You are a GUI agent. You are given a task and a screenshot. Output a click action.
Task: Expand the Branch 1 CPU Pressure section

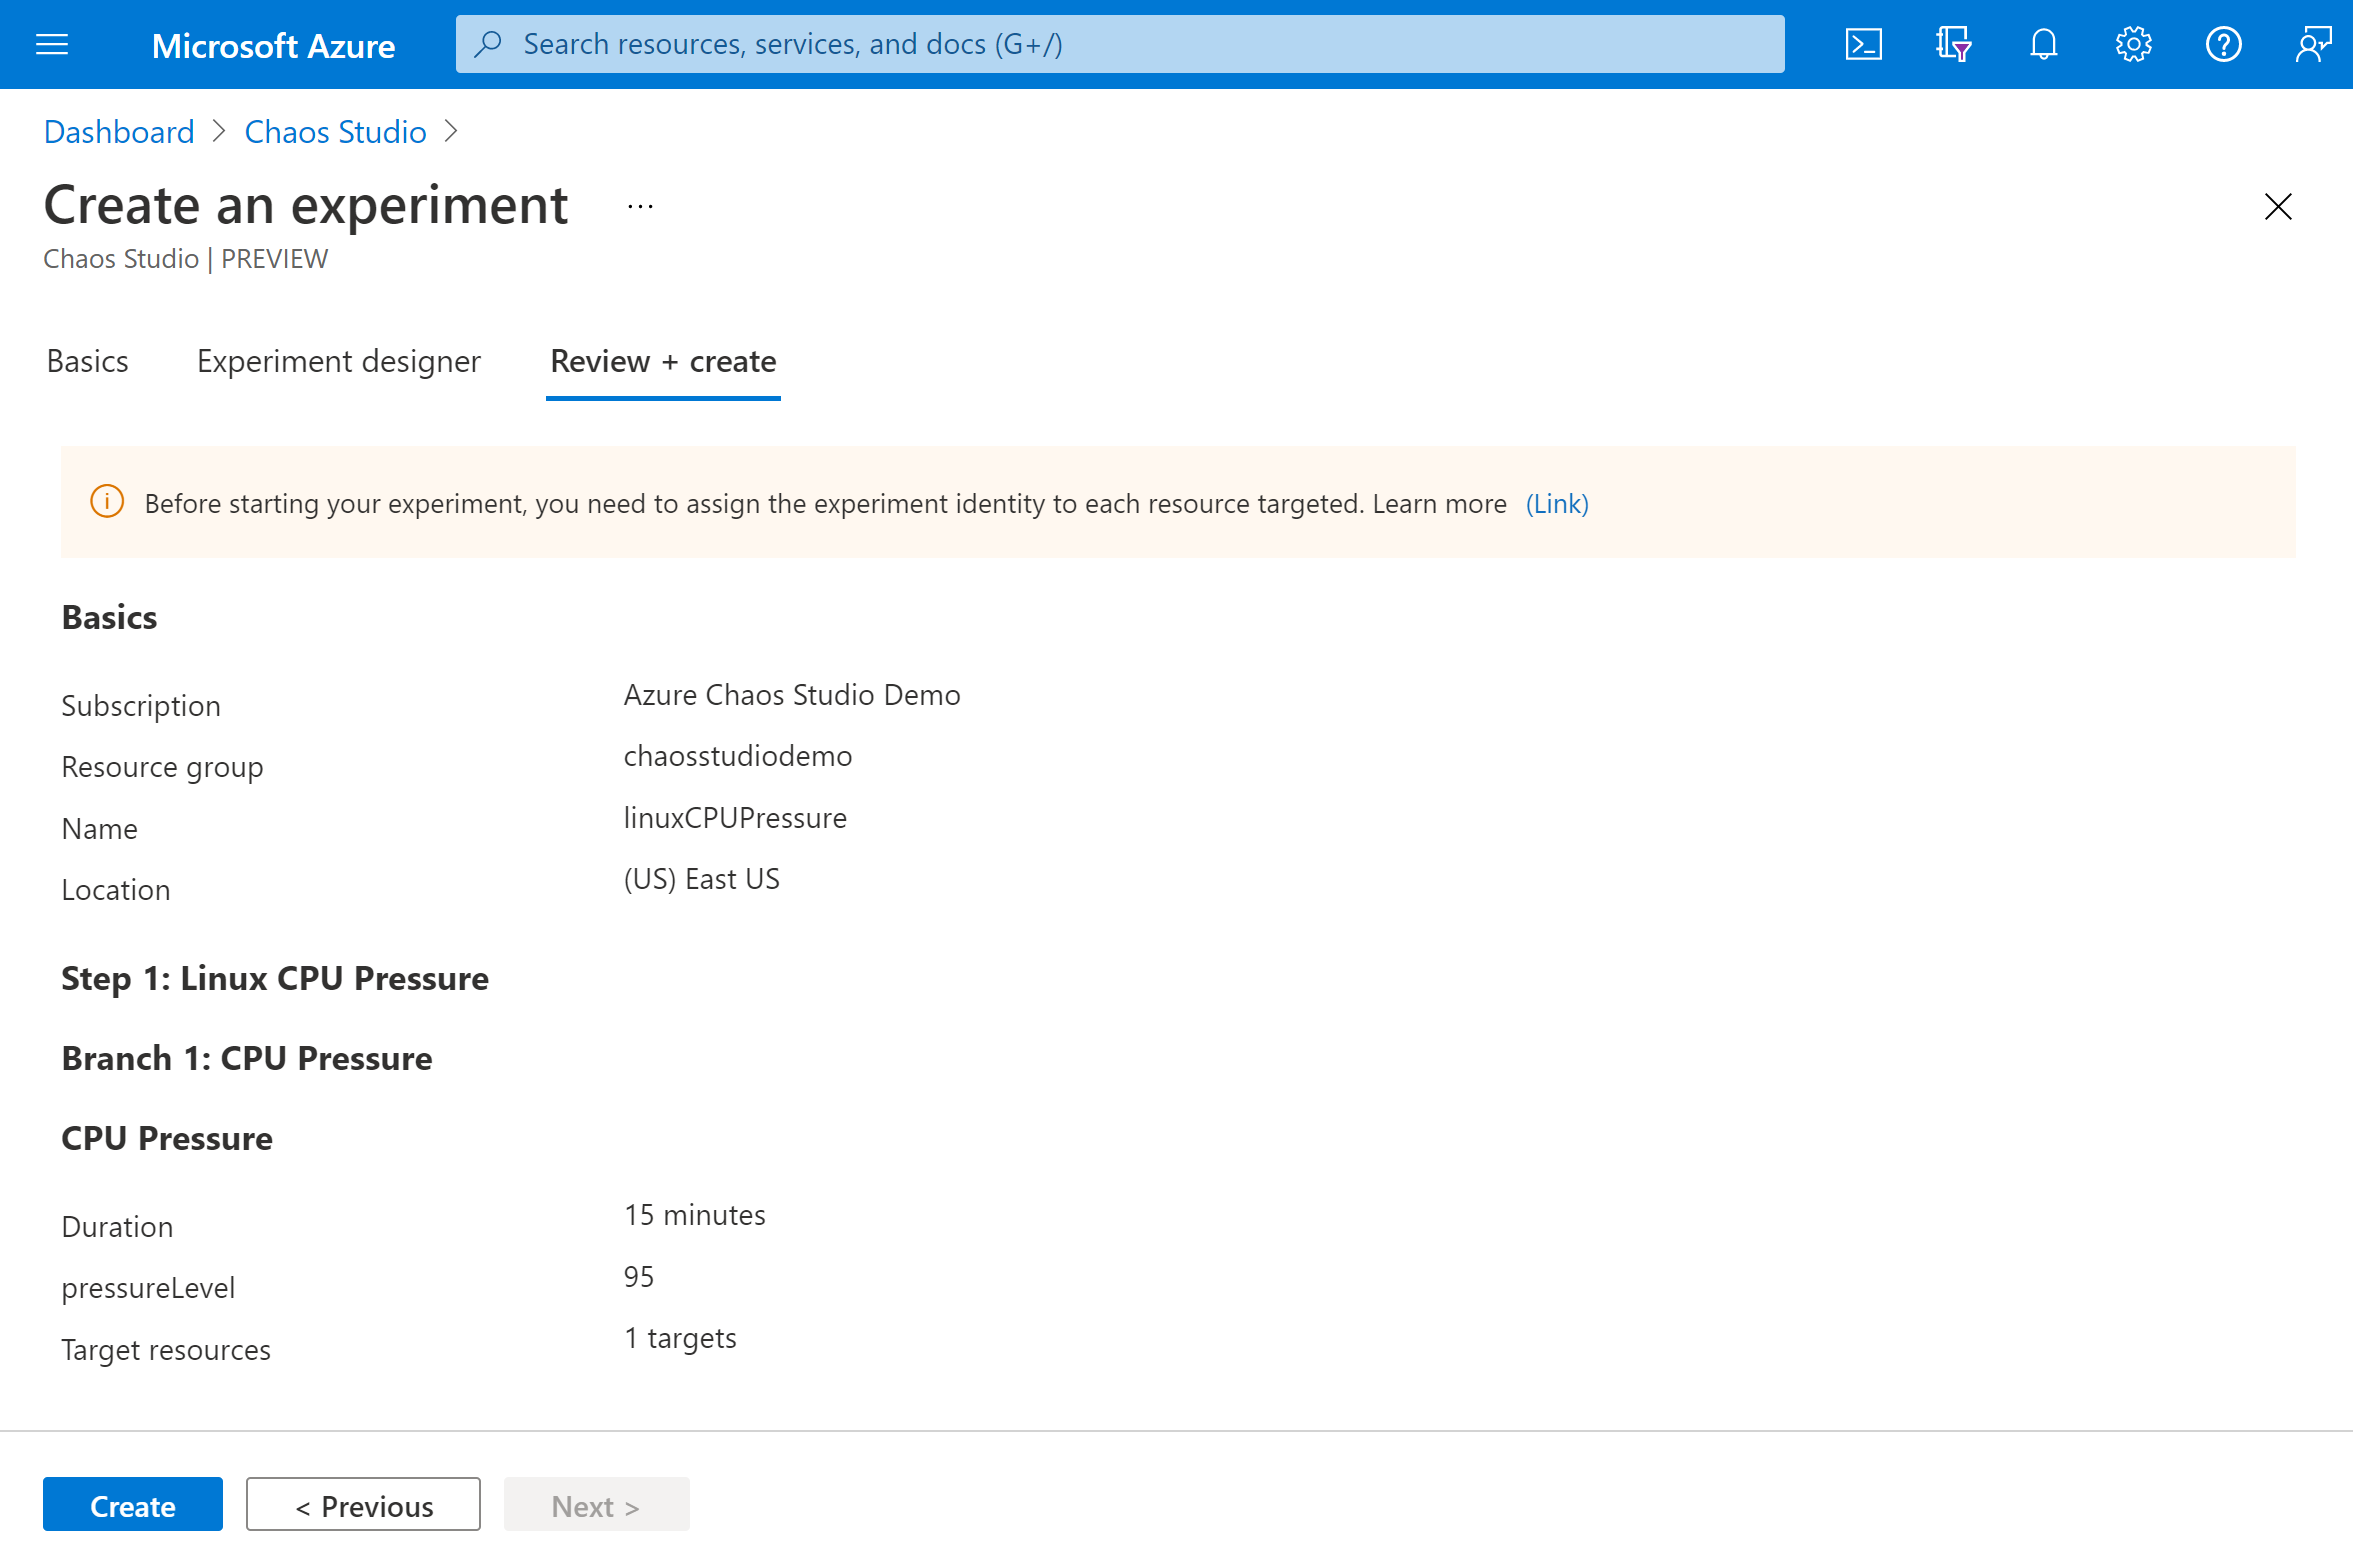click(245, 1057)
